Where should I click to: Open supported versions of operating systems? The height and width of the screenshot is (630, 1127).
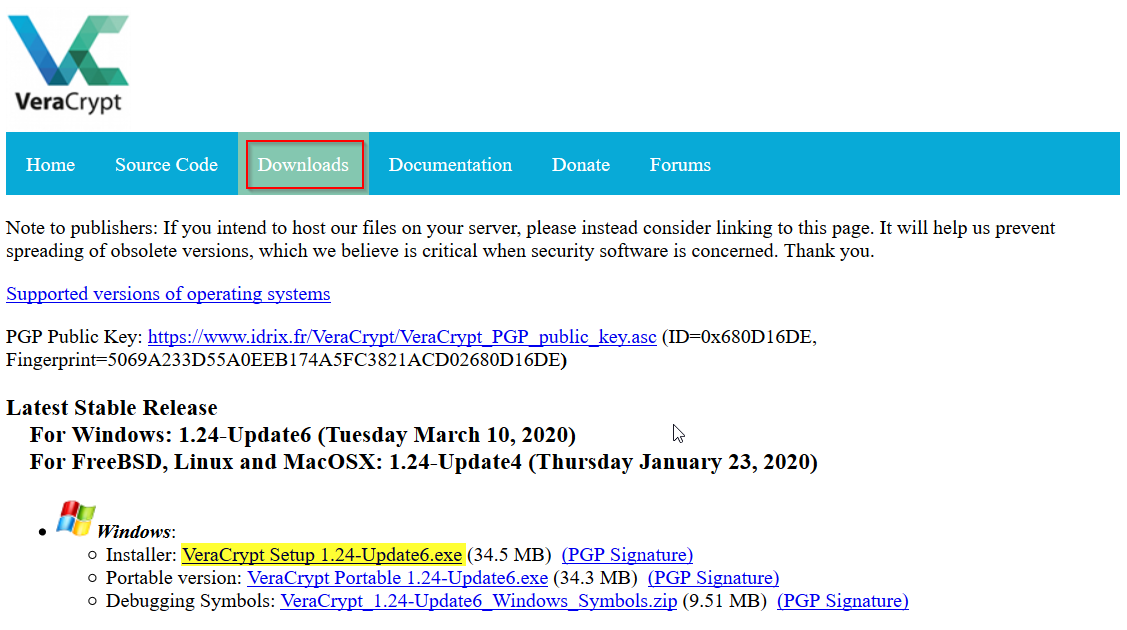tap(168, 293)
